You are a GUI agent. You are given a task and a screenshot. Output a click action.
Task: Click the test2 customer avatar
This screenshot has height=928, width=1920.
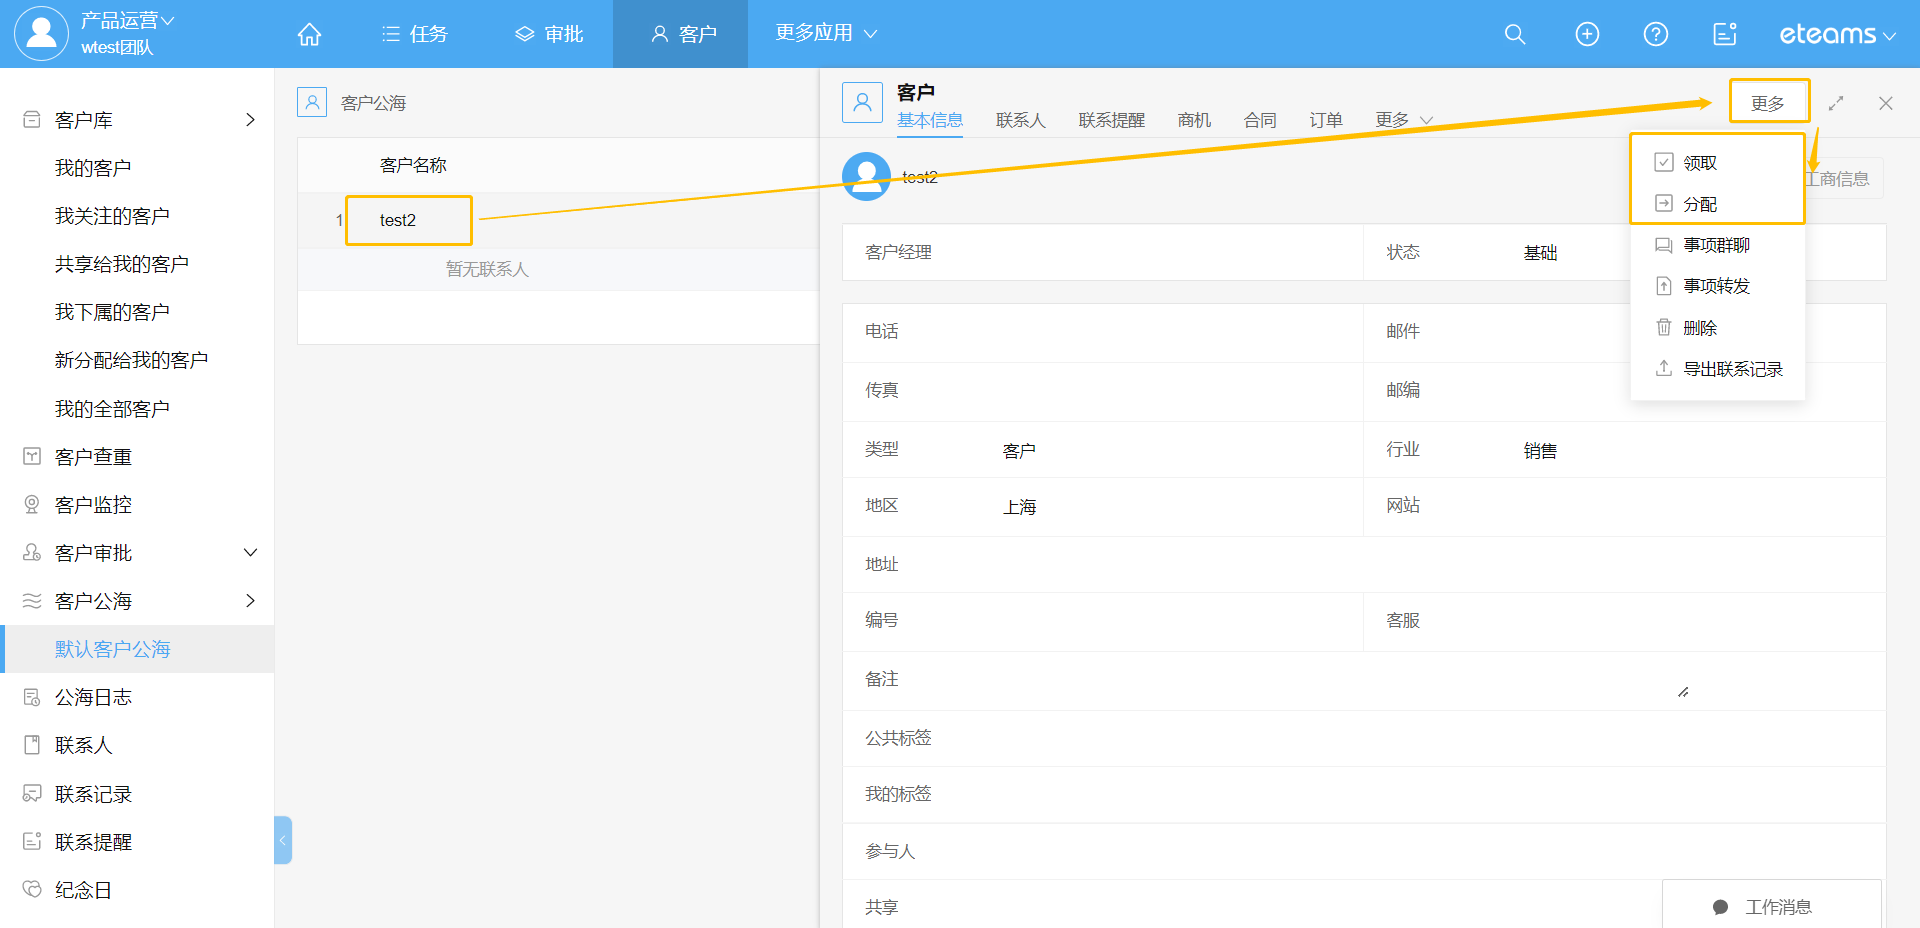point(866,177)
